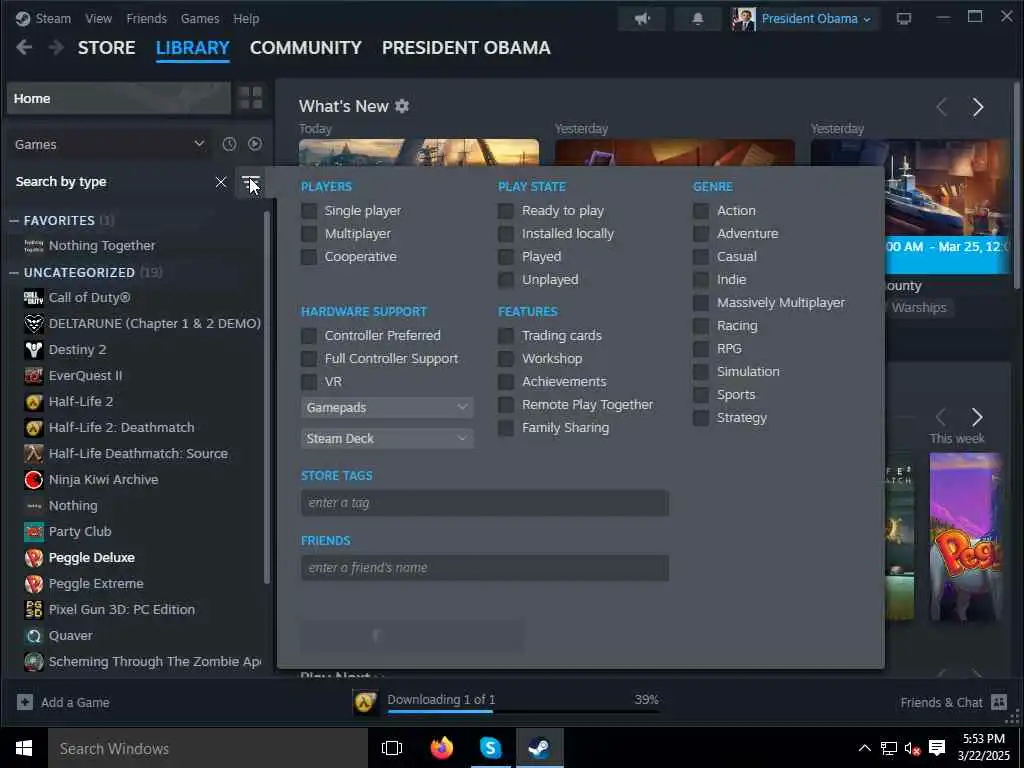Switch to the STORE tab

pyautogui.click(x=106, y=48)
